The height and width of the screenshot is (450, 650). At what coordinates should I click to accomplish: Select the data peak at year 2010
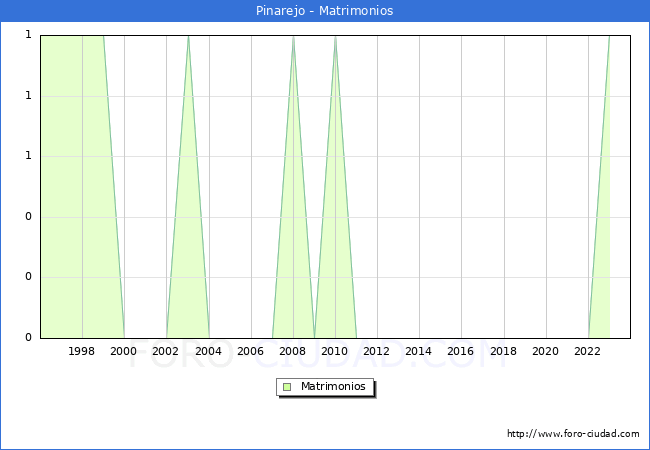point(335,38)
